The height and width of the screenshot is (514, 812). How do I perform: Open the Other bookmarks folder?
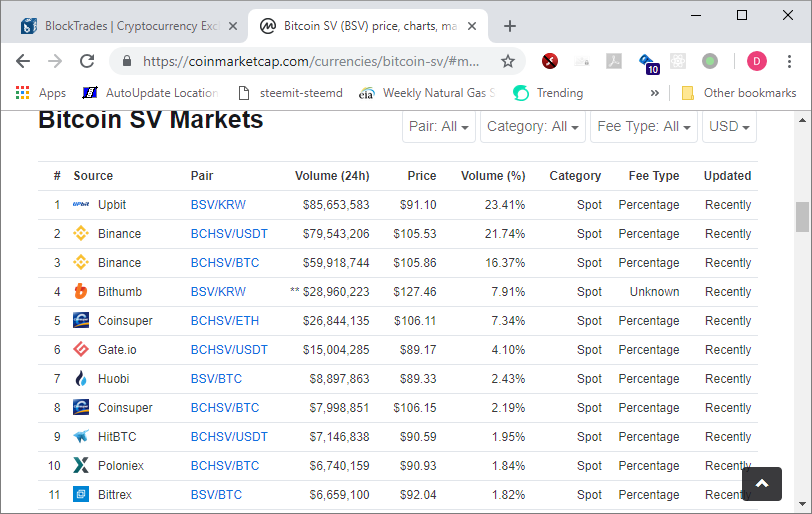[x=739, y=93]
